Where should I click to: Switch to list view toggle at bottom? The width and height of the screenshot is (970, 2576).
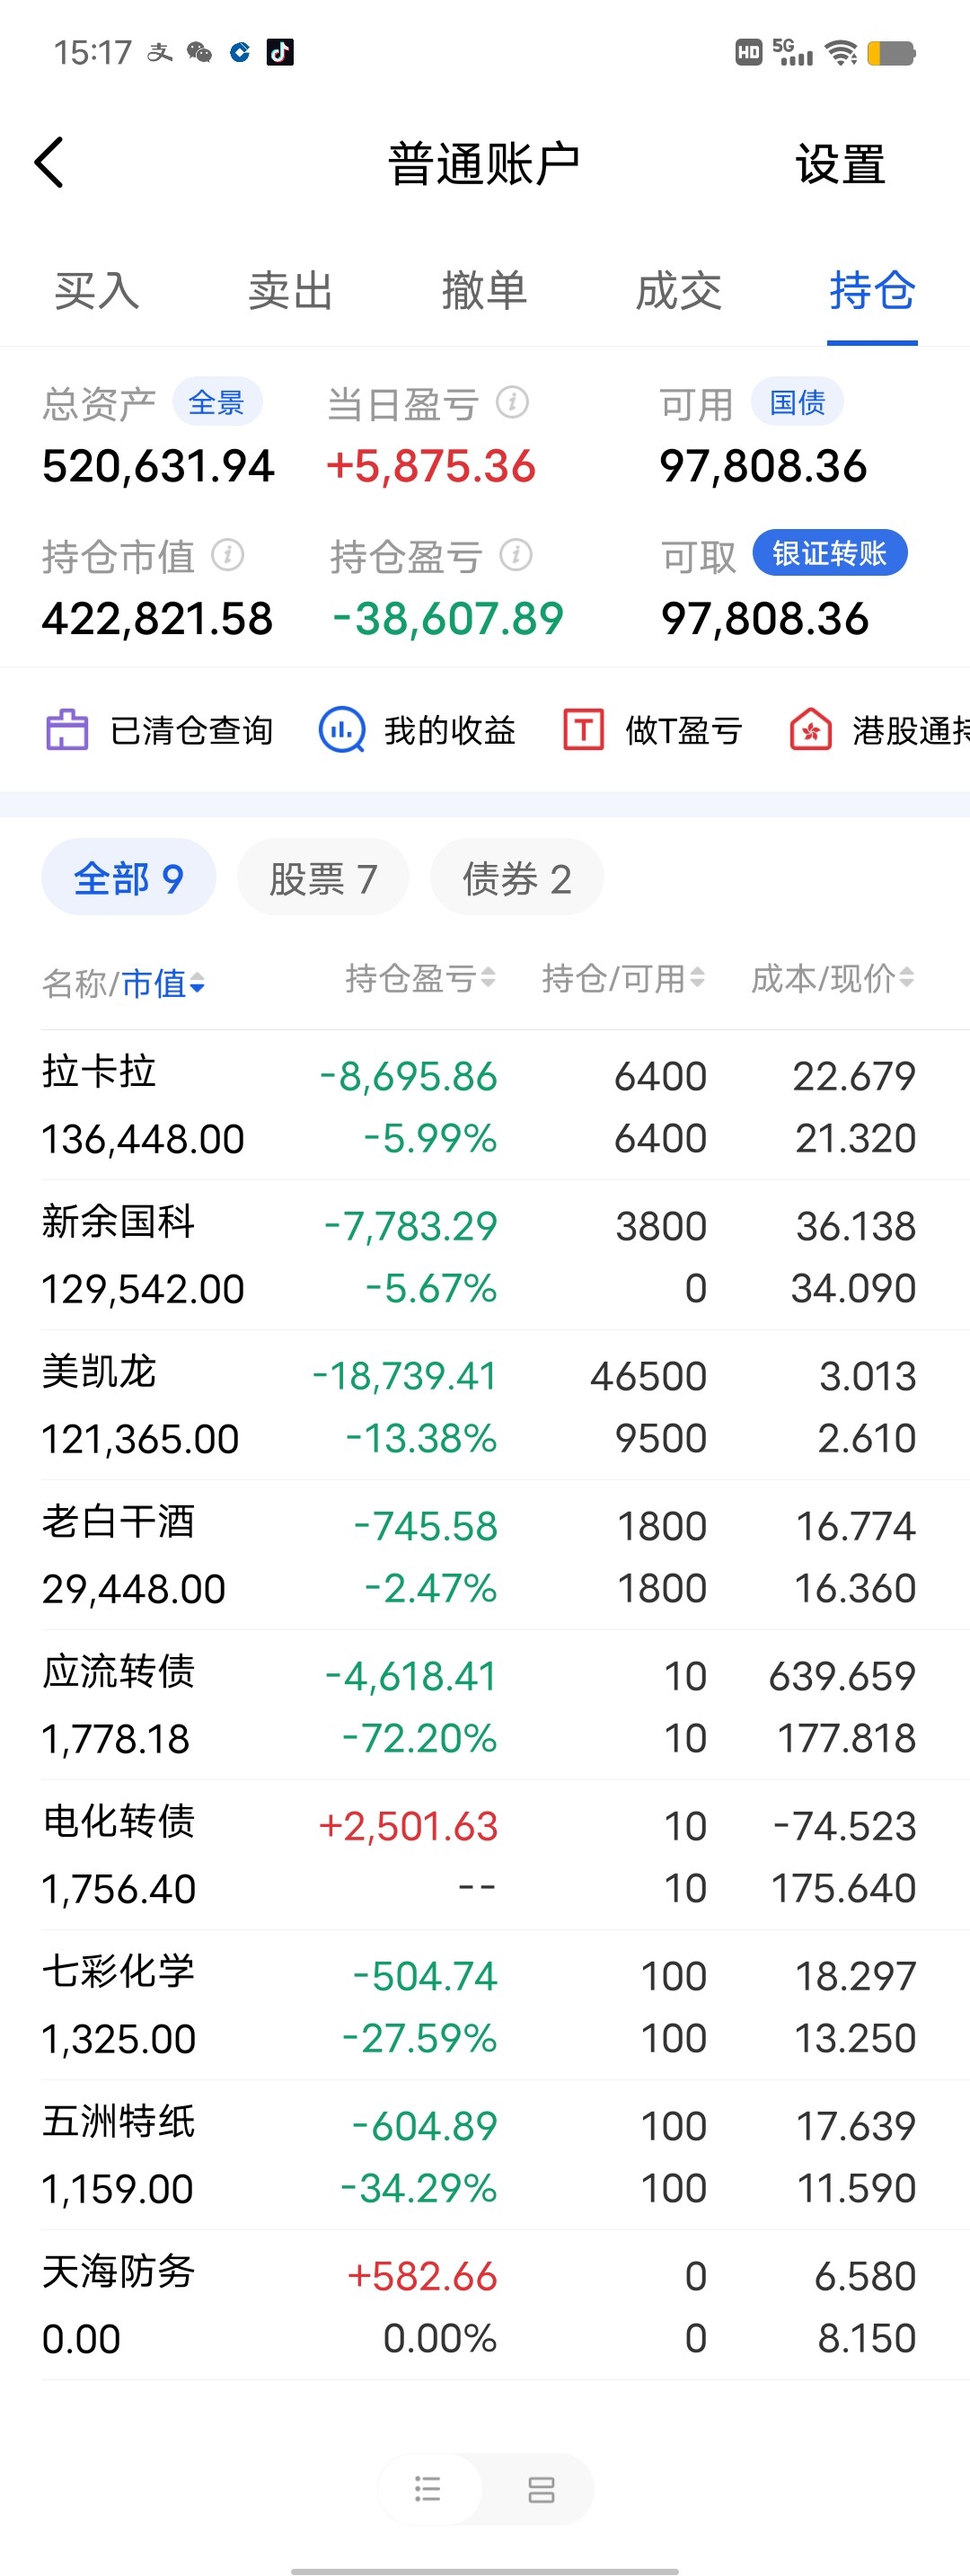coord(428,2489)
